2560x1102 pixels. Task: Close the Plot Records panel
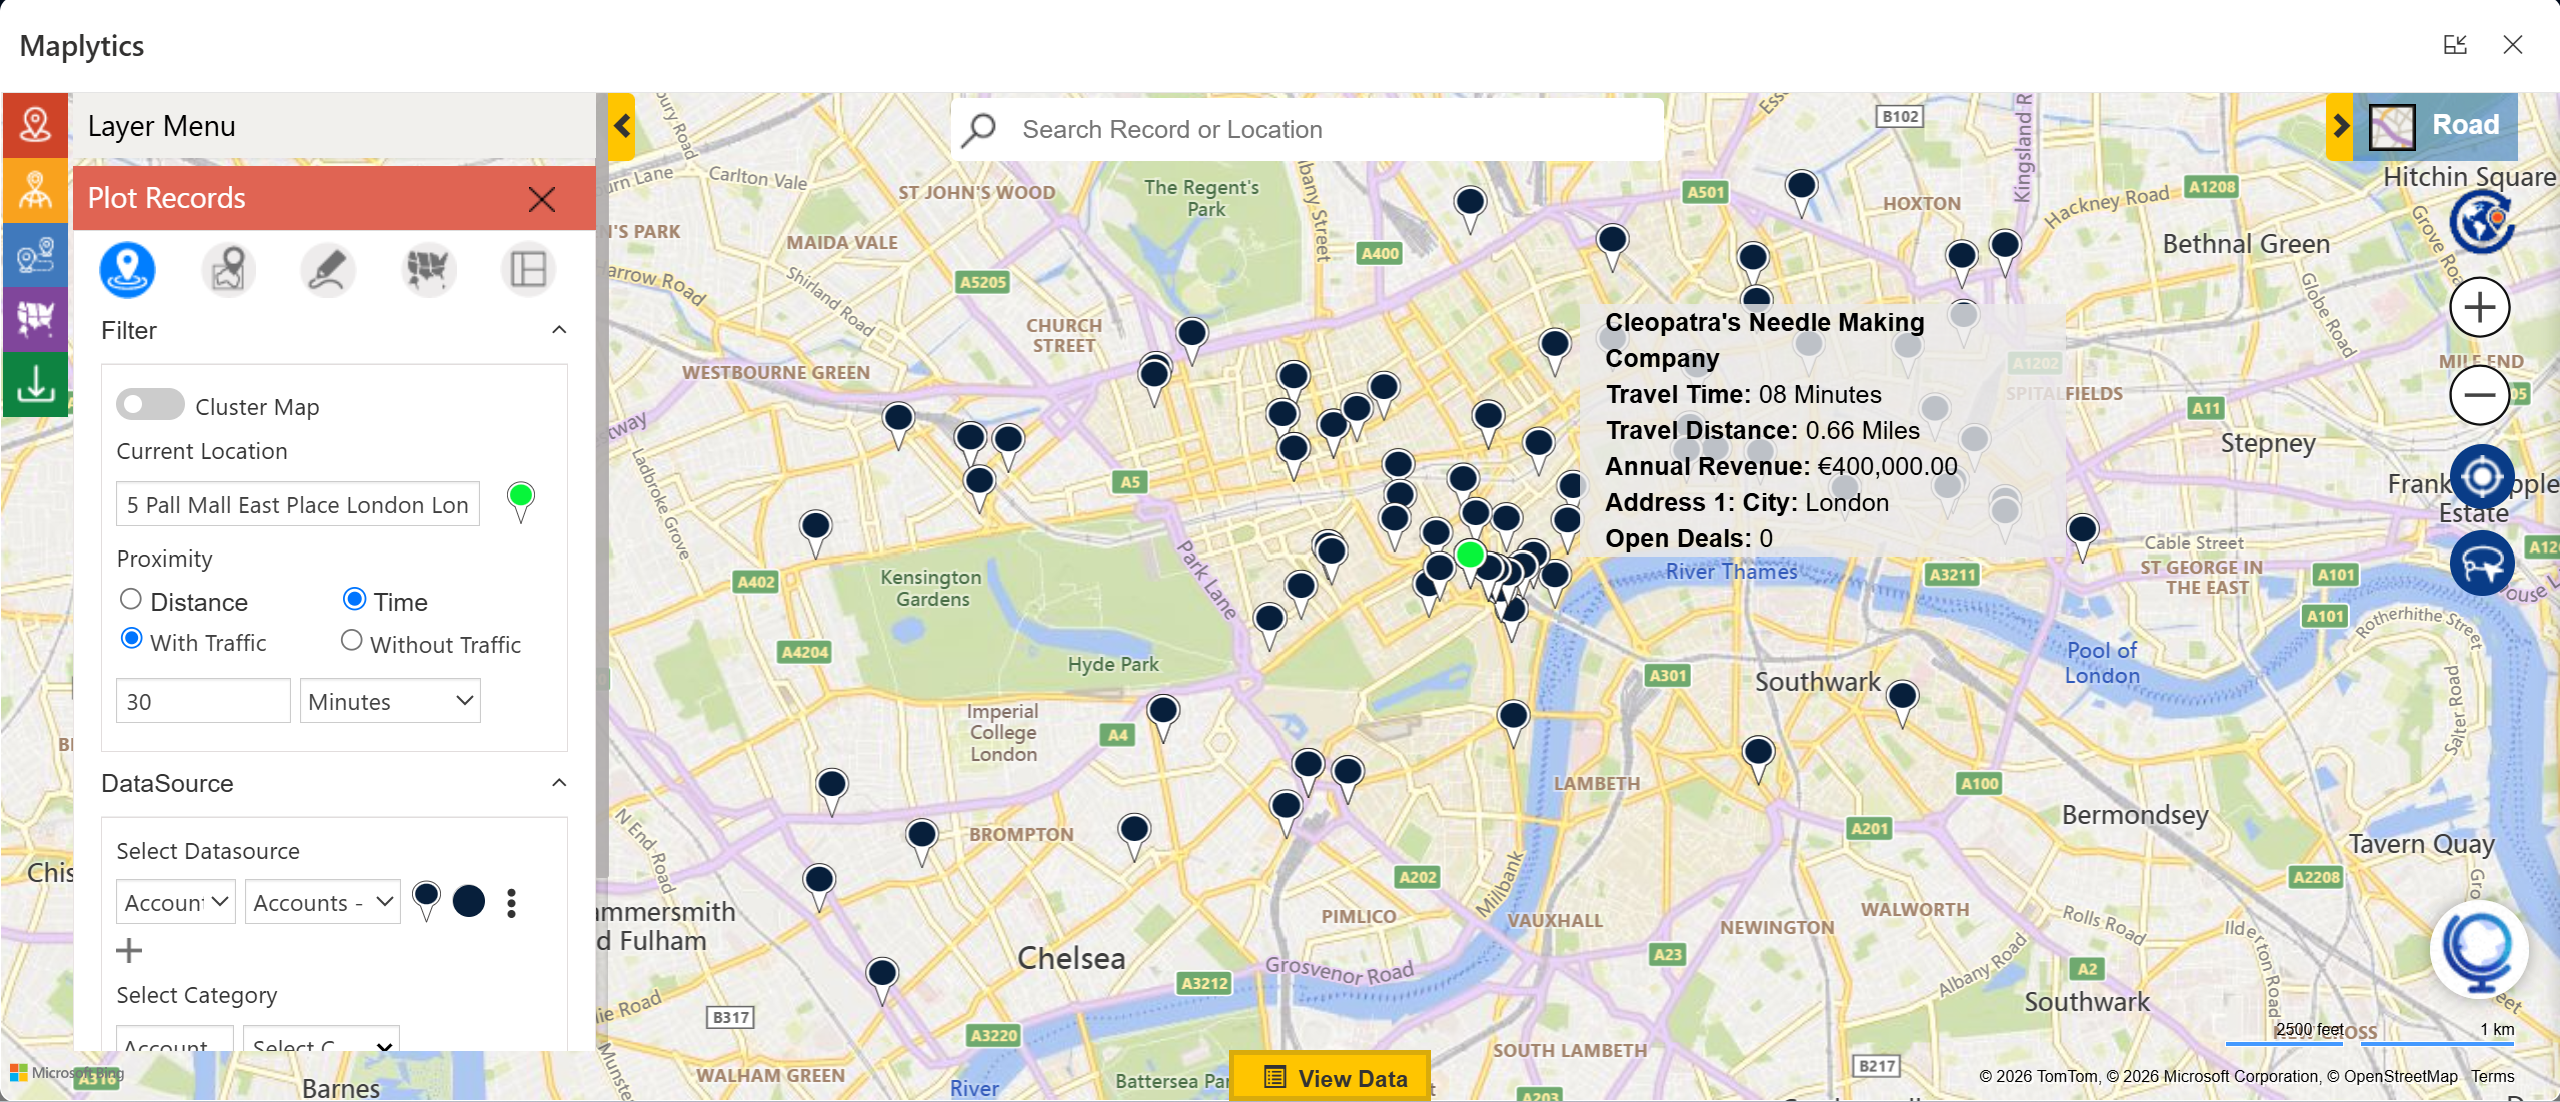tap(542, 199)
